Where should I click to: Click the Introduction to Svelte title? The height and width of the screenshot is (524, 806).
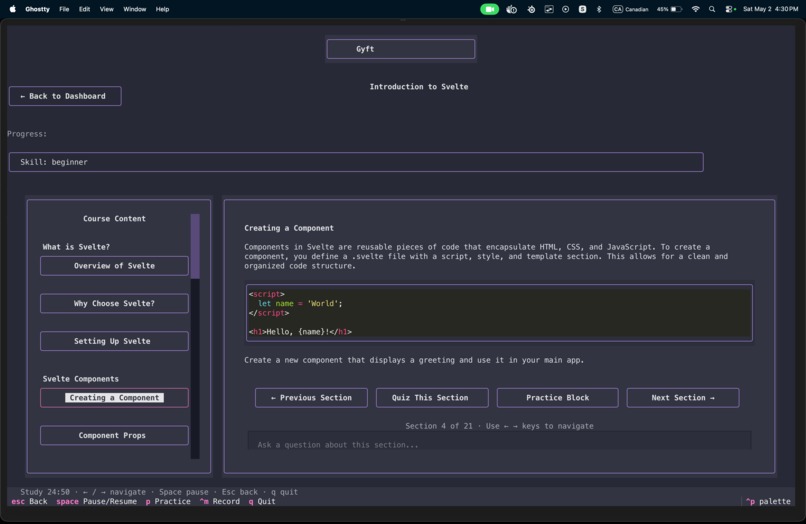pyautogui.click(x=419, y=87)
